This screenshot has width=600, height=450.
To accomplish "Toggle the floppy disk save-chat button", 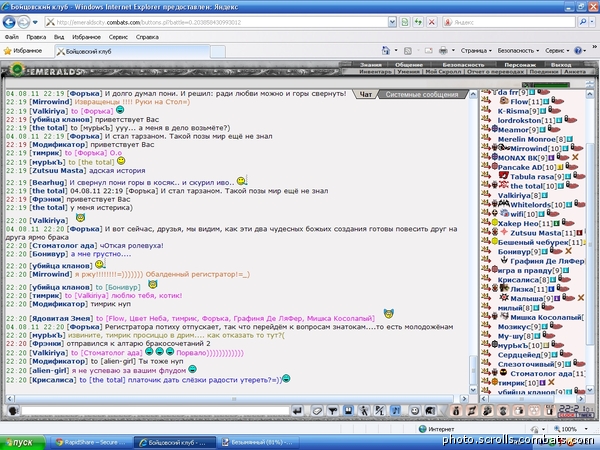I will [x=348, y=411].
